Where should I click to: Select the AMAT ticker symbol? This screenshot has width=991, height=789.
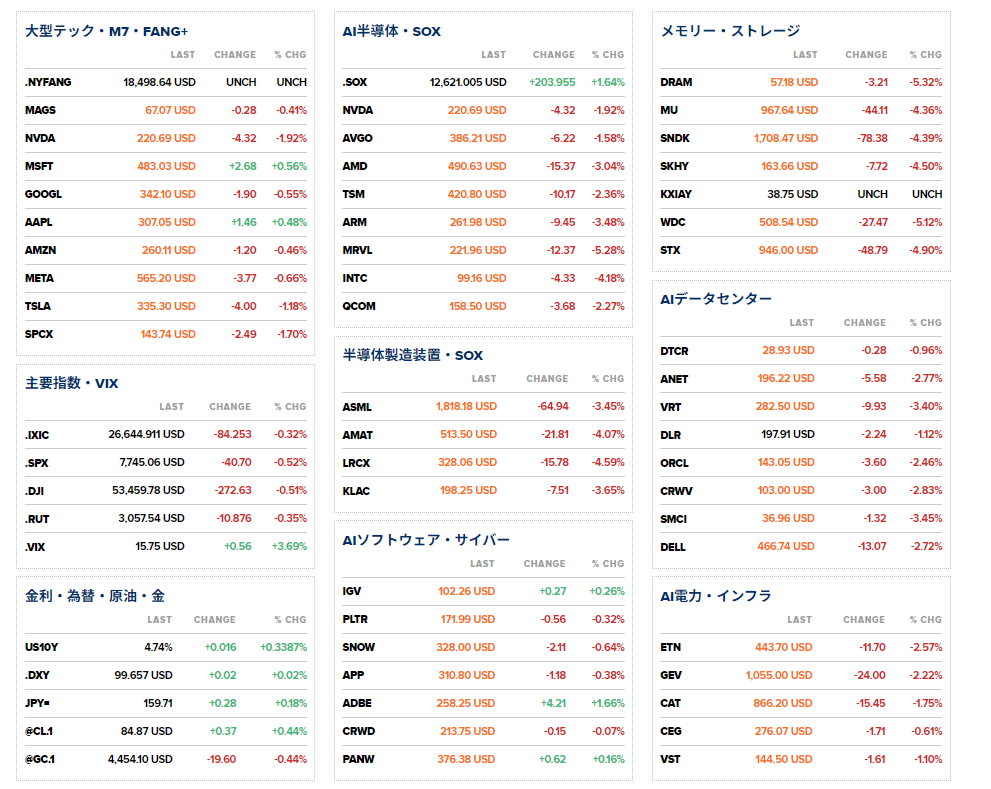pyautogui.click(x=358, y=435)
